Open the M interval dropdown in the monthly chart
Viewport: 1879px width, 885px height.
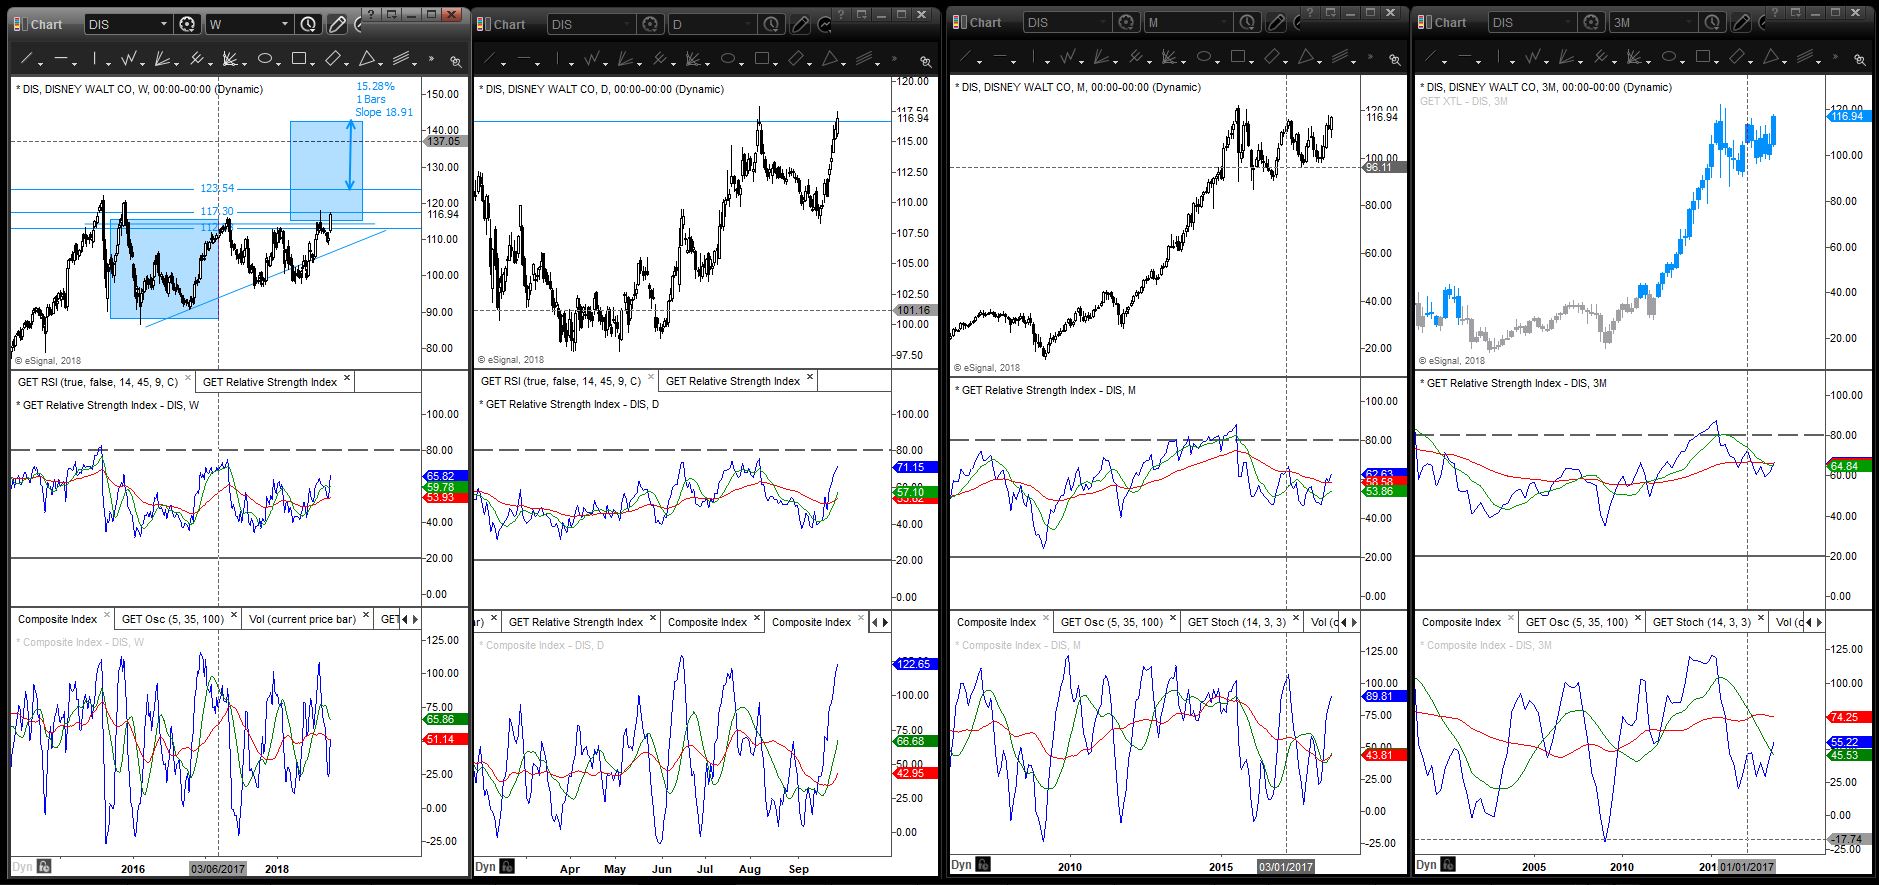(1223, 22)
